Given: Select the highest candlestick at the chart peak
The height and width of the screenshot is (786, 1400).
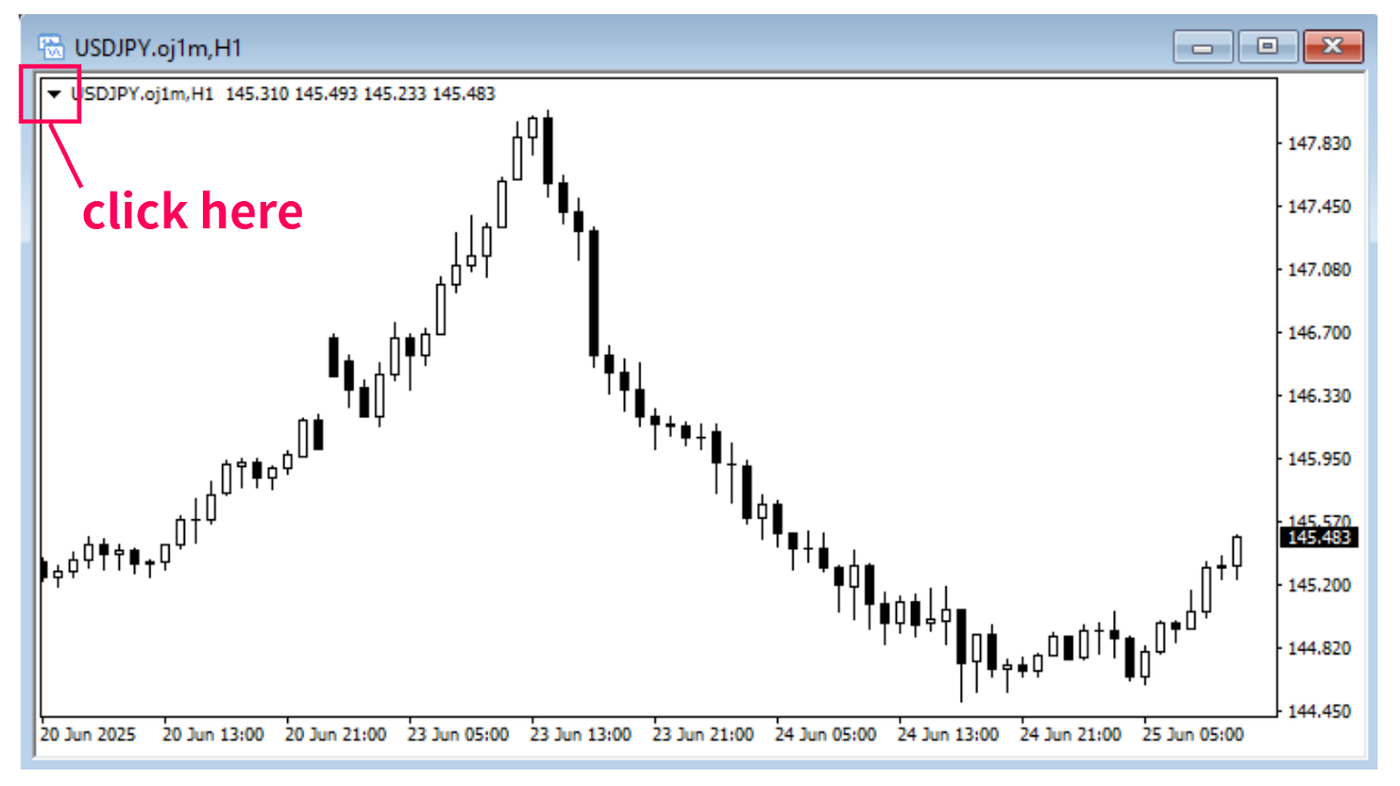Looking at the screenshot, I should pos(548,150).
